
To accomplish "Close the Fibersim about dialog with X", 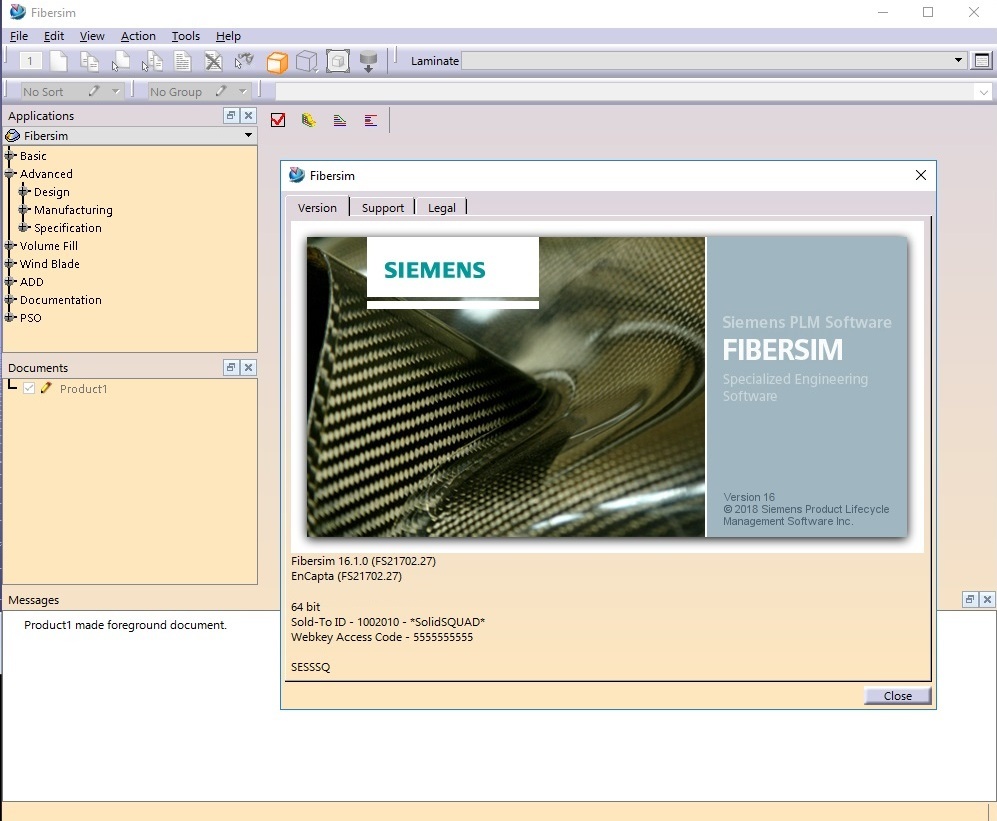I will click(920, 175).
